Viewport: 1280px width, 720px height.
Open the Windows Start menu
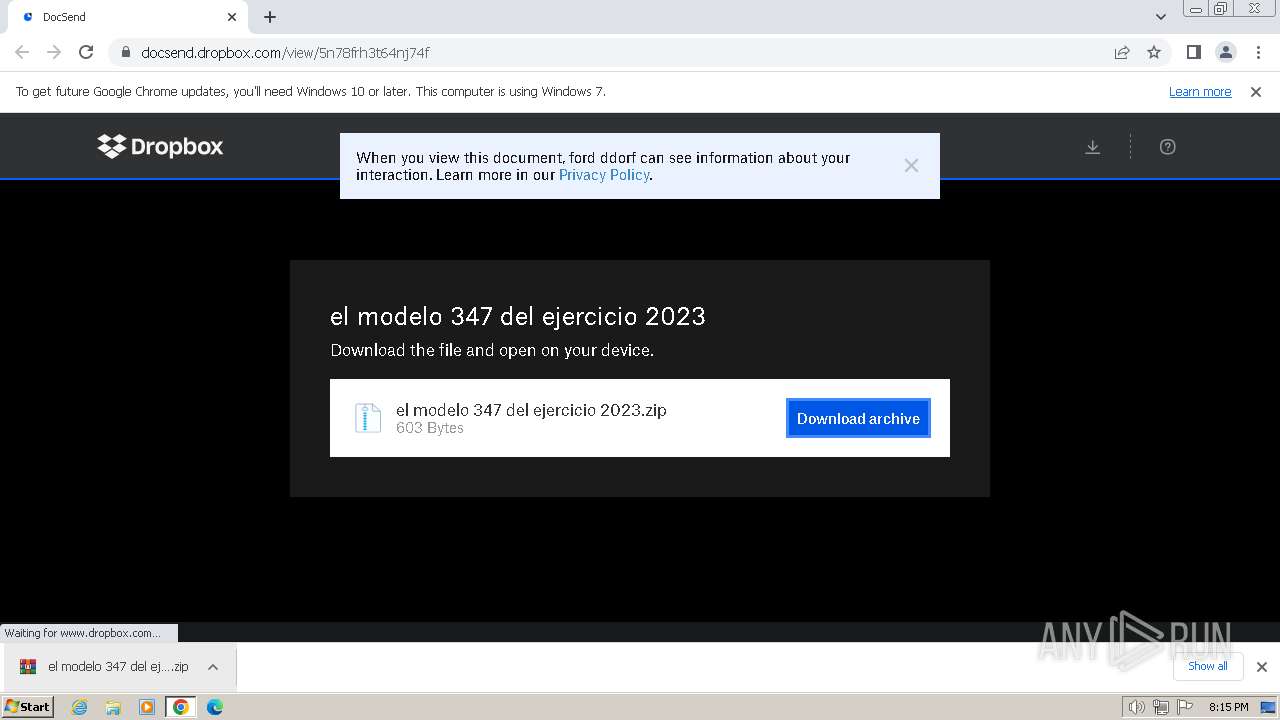[27, 707]
